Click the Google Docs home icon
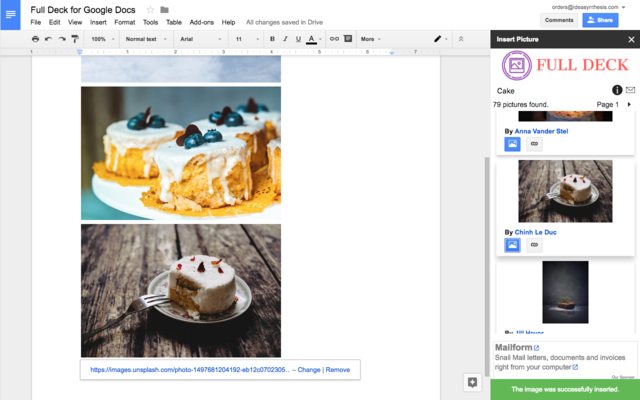 (10, 15)
